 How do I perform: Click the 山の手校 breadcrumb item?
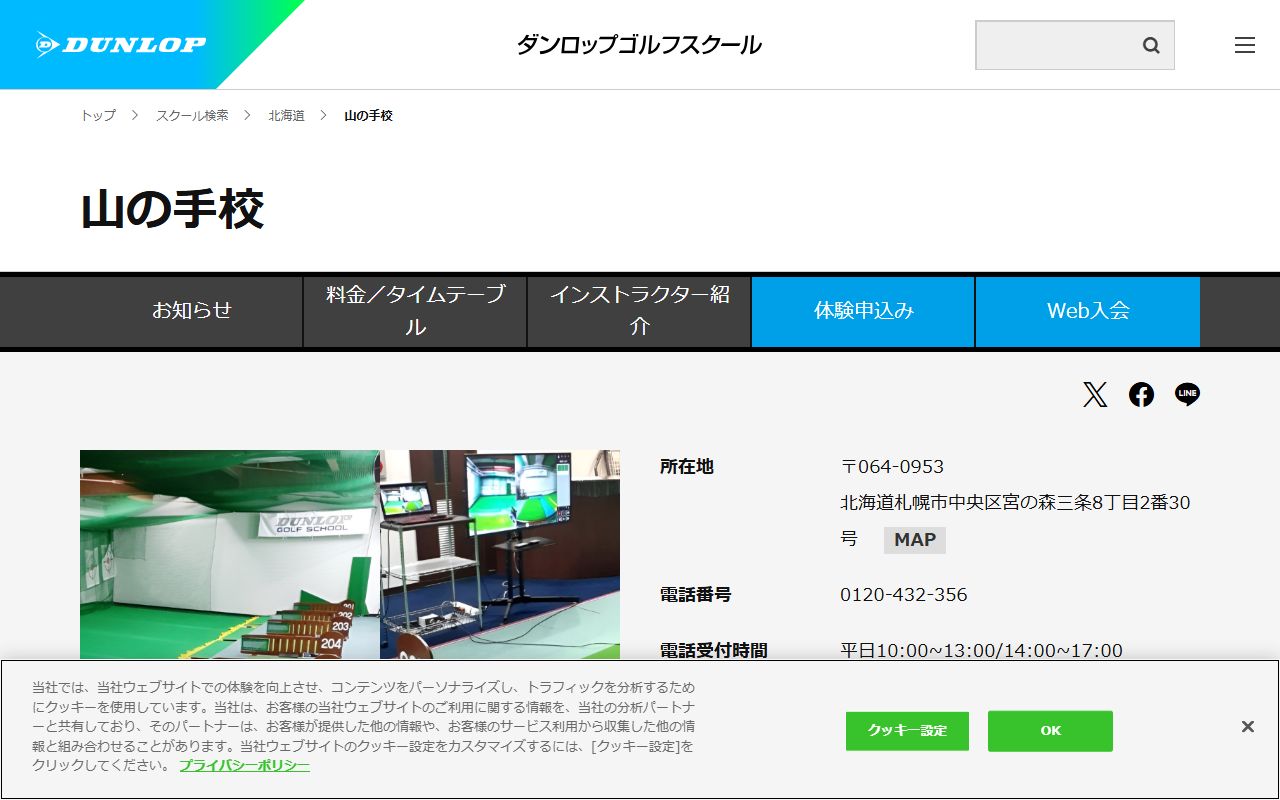[x=369, y=116]
